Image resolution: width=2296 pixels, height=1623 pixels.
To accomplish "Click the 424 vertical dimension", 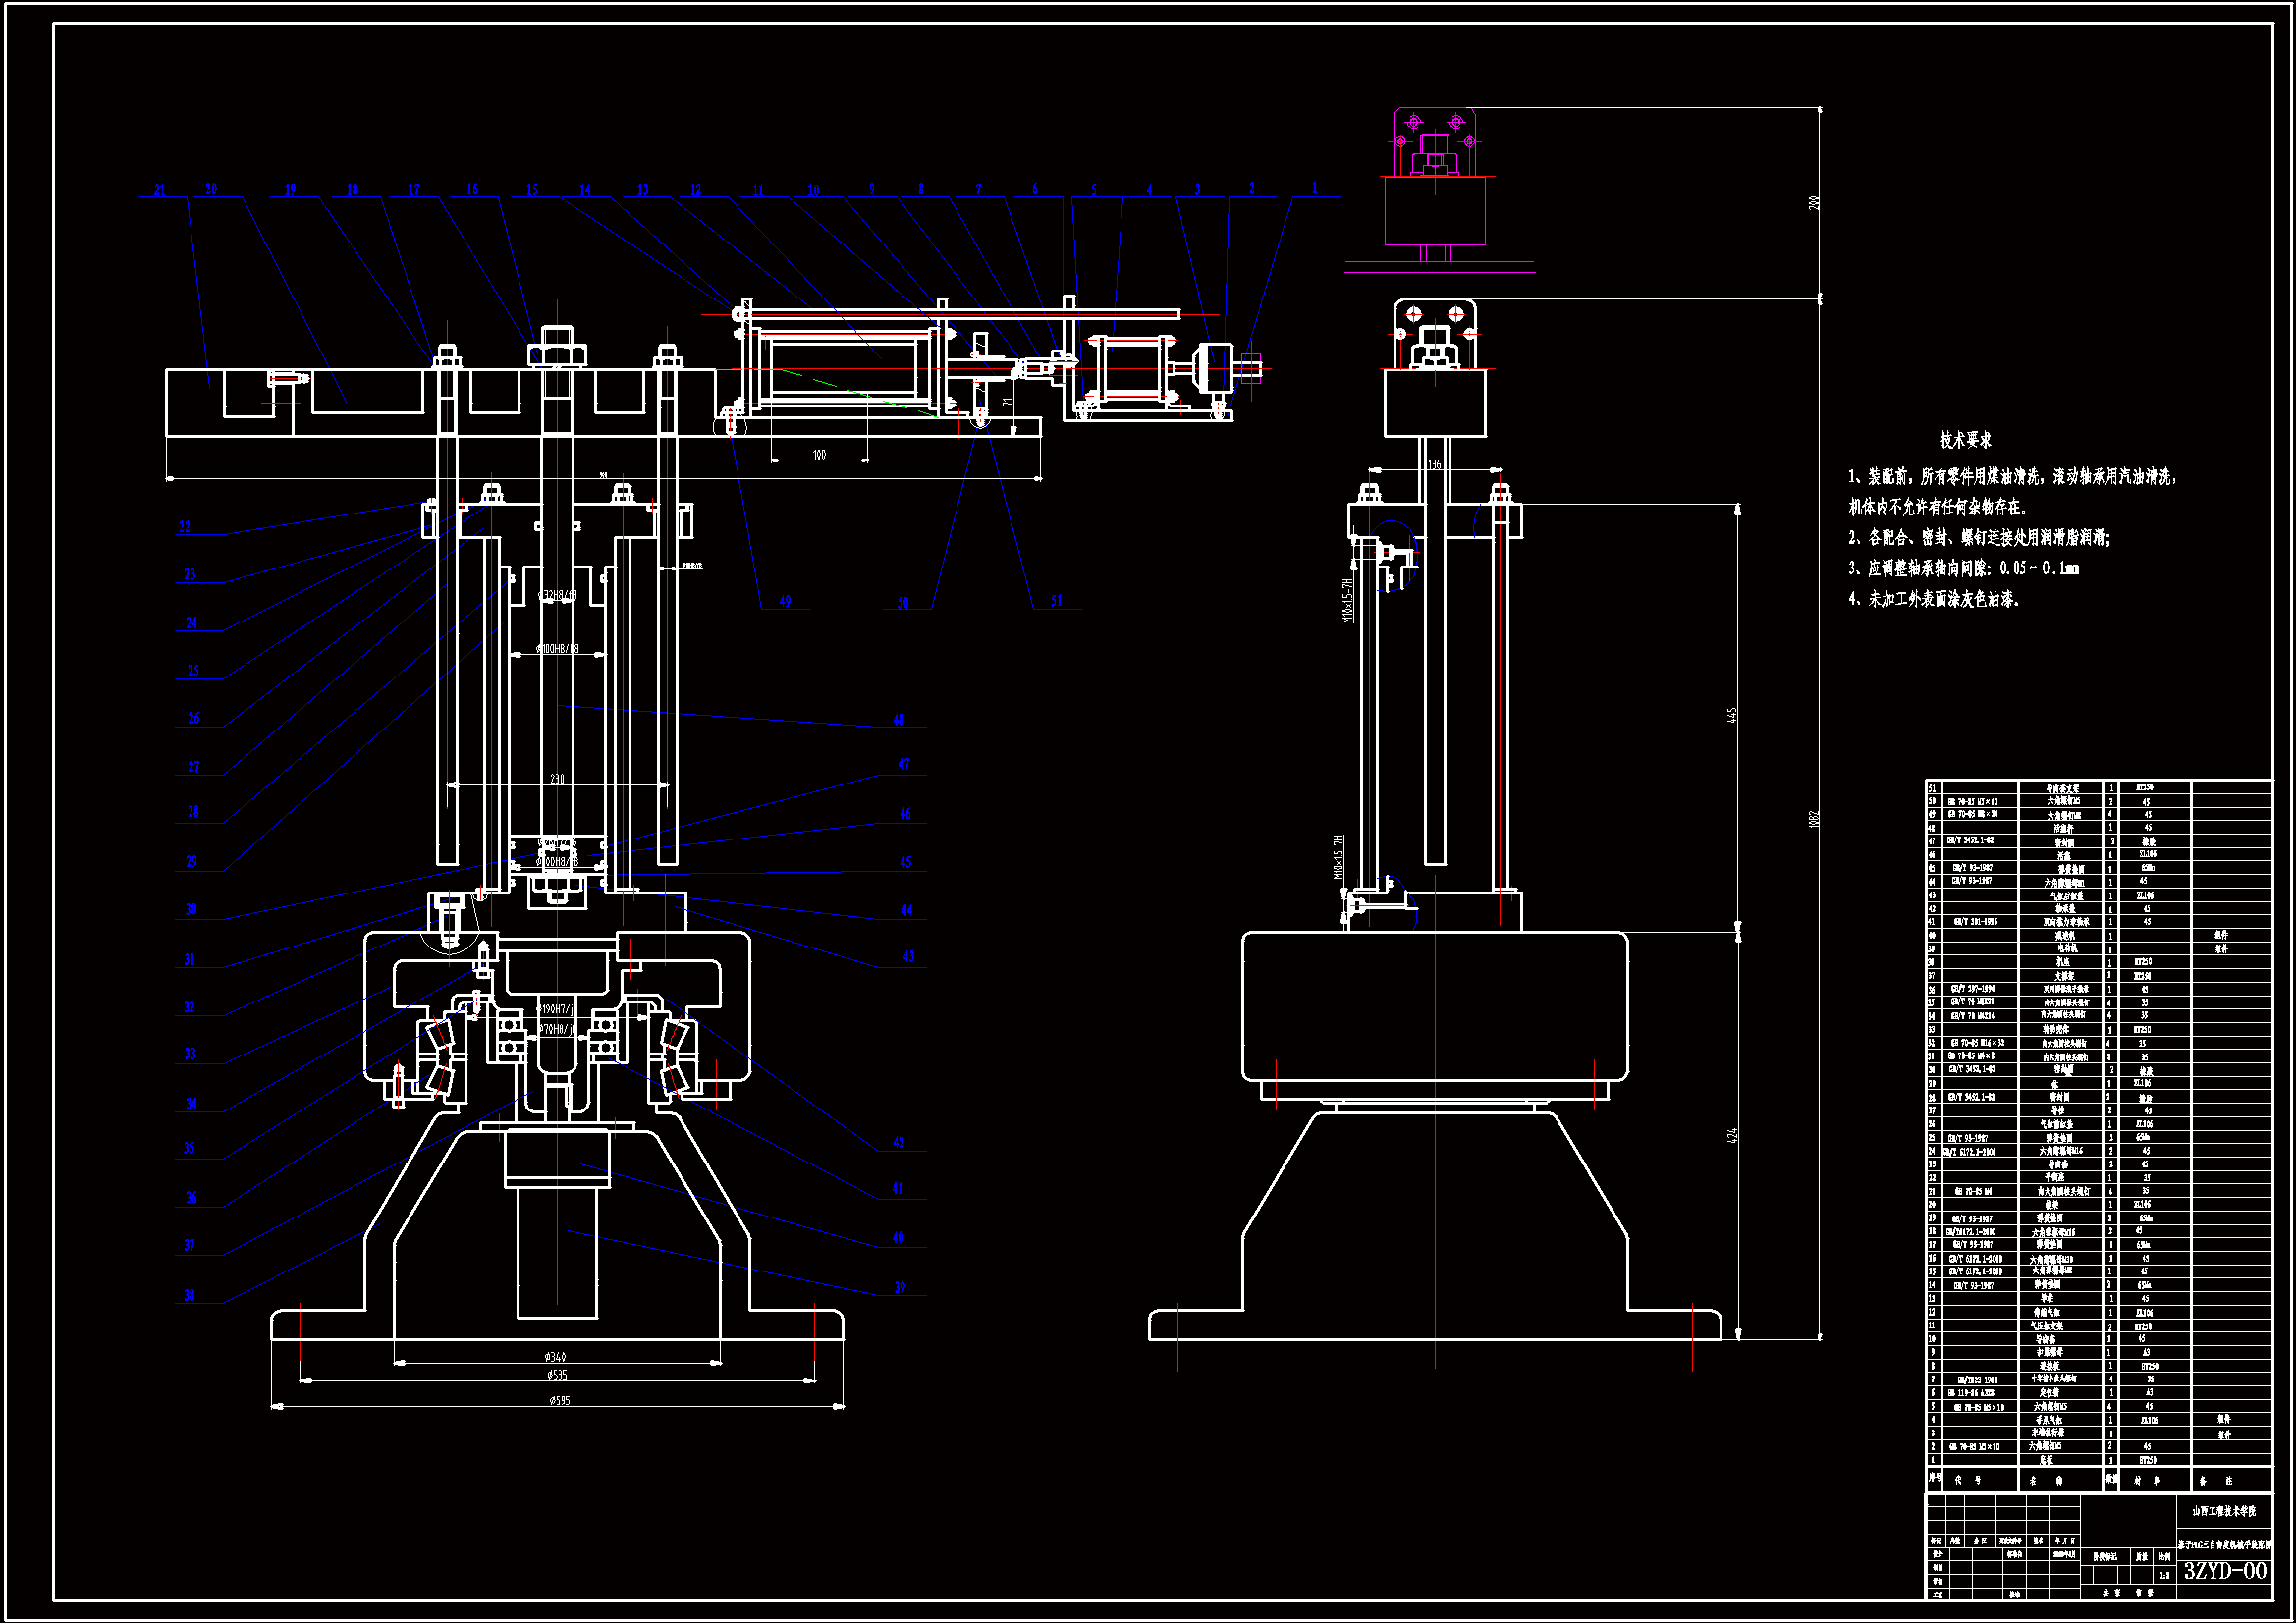I will click(1732, 1135).
